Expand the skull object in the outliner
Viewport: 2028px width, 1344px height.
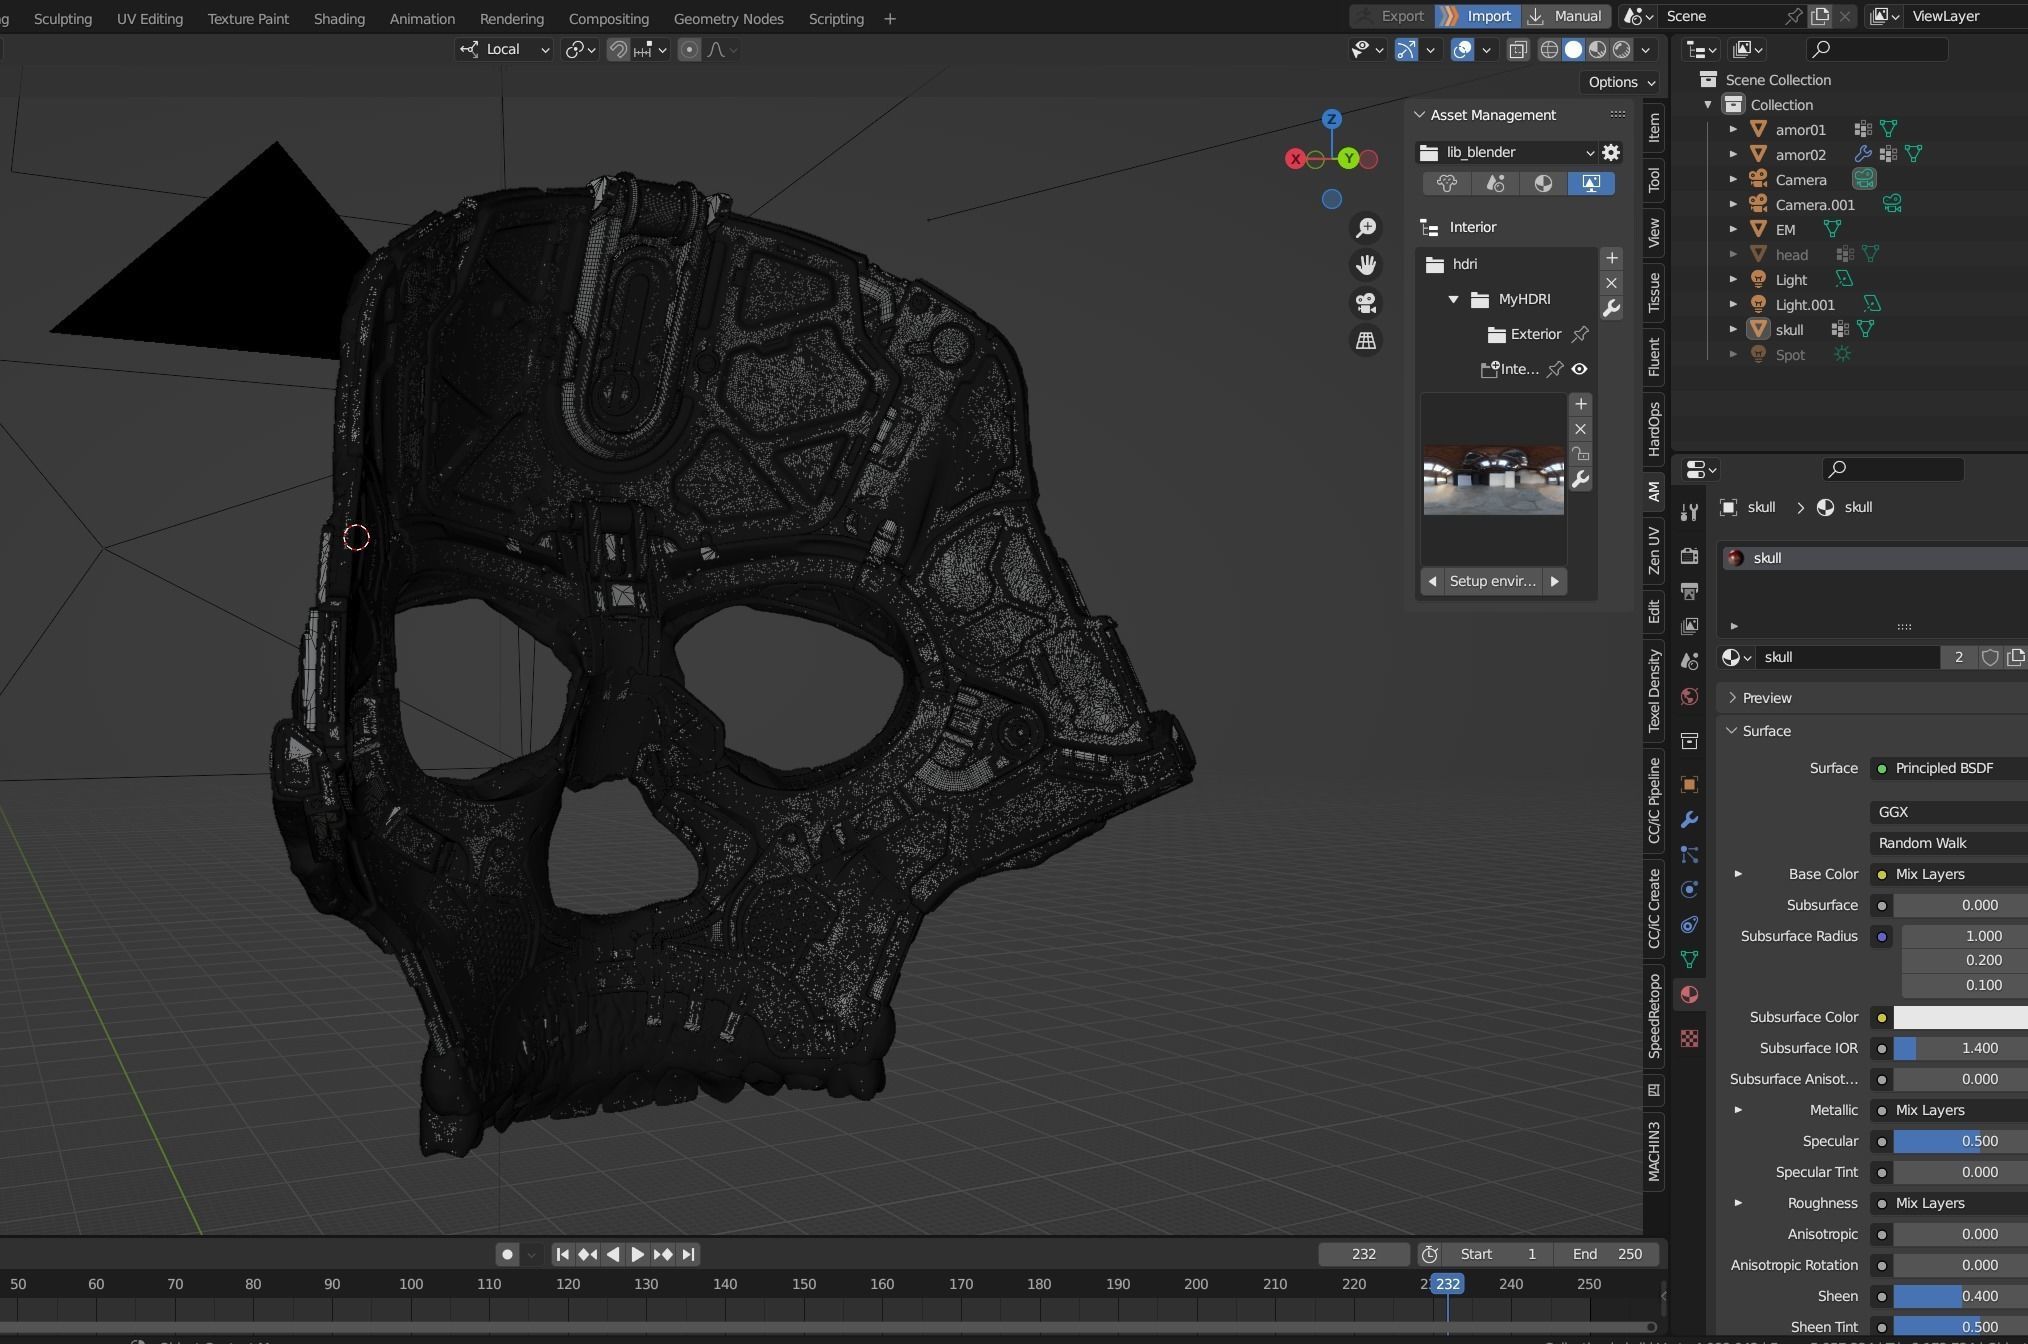(1733, 329)
